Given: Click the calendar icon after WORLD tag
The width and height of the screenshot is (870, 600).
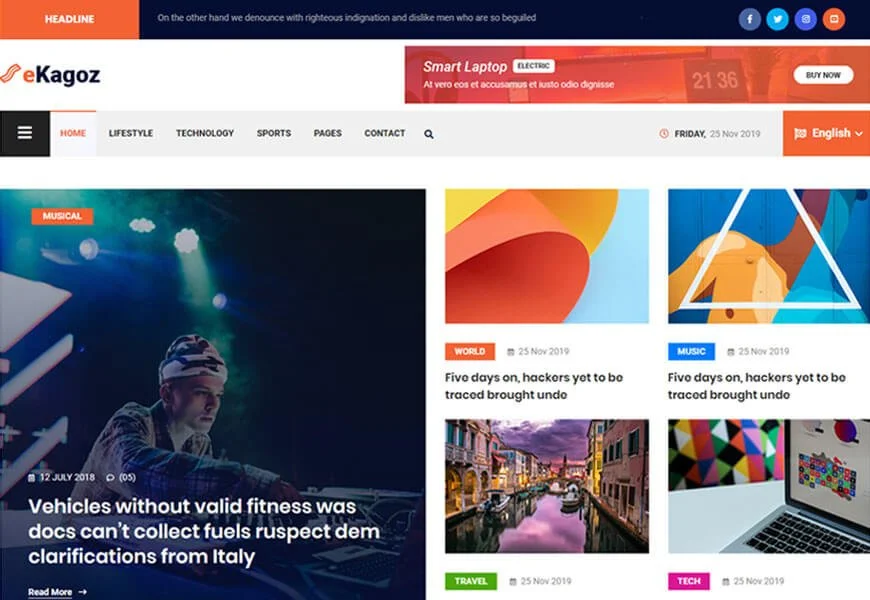Looking at the screenshot, I should tap(510, 351).
